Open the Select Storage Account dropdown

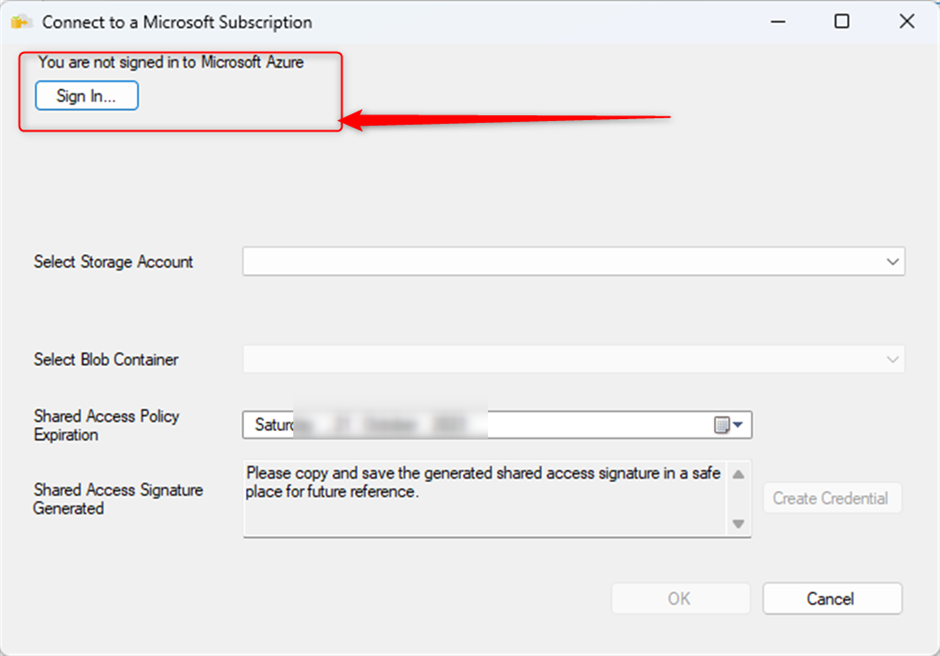574,261
